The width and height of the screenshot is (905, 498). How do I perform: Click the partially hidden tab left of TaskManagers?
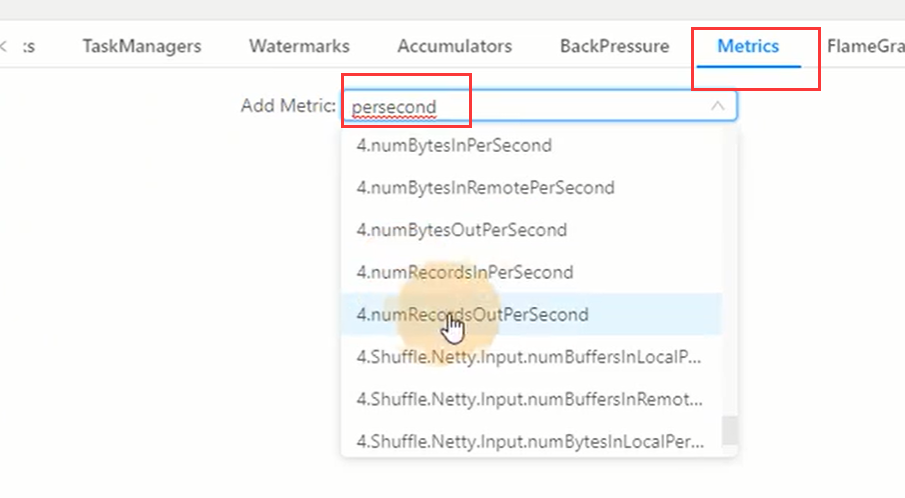(29, 46)
